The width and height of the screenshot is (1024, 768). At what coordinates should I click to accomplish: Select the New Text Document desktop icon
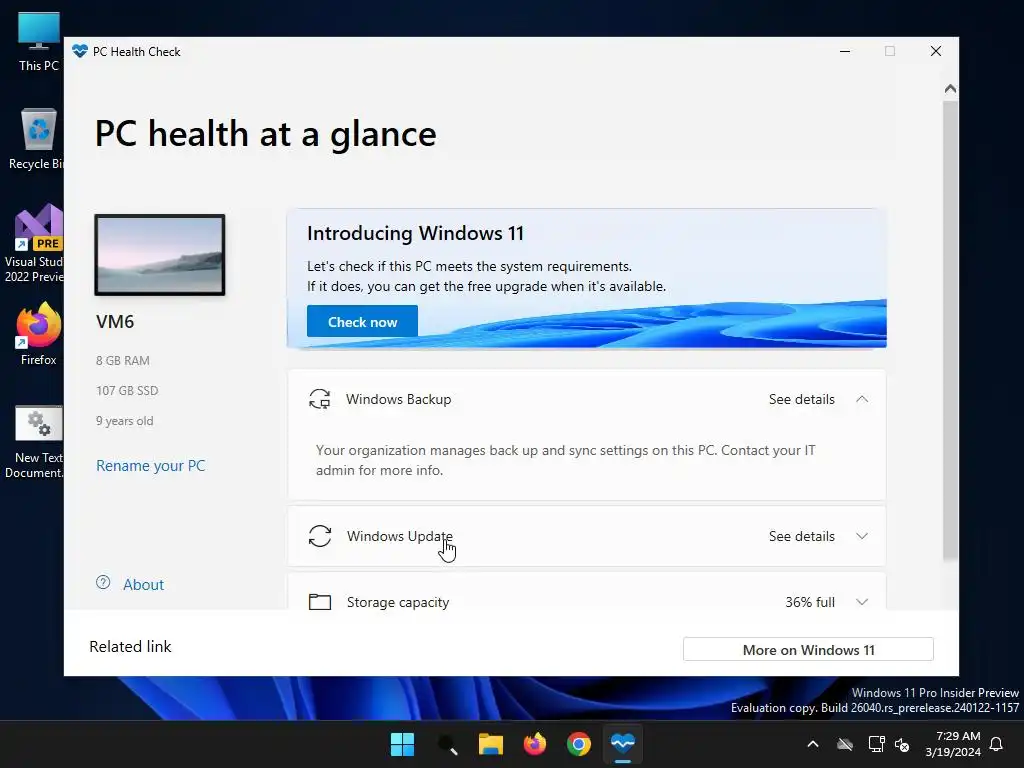(x=35, y=442)
